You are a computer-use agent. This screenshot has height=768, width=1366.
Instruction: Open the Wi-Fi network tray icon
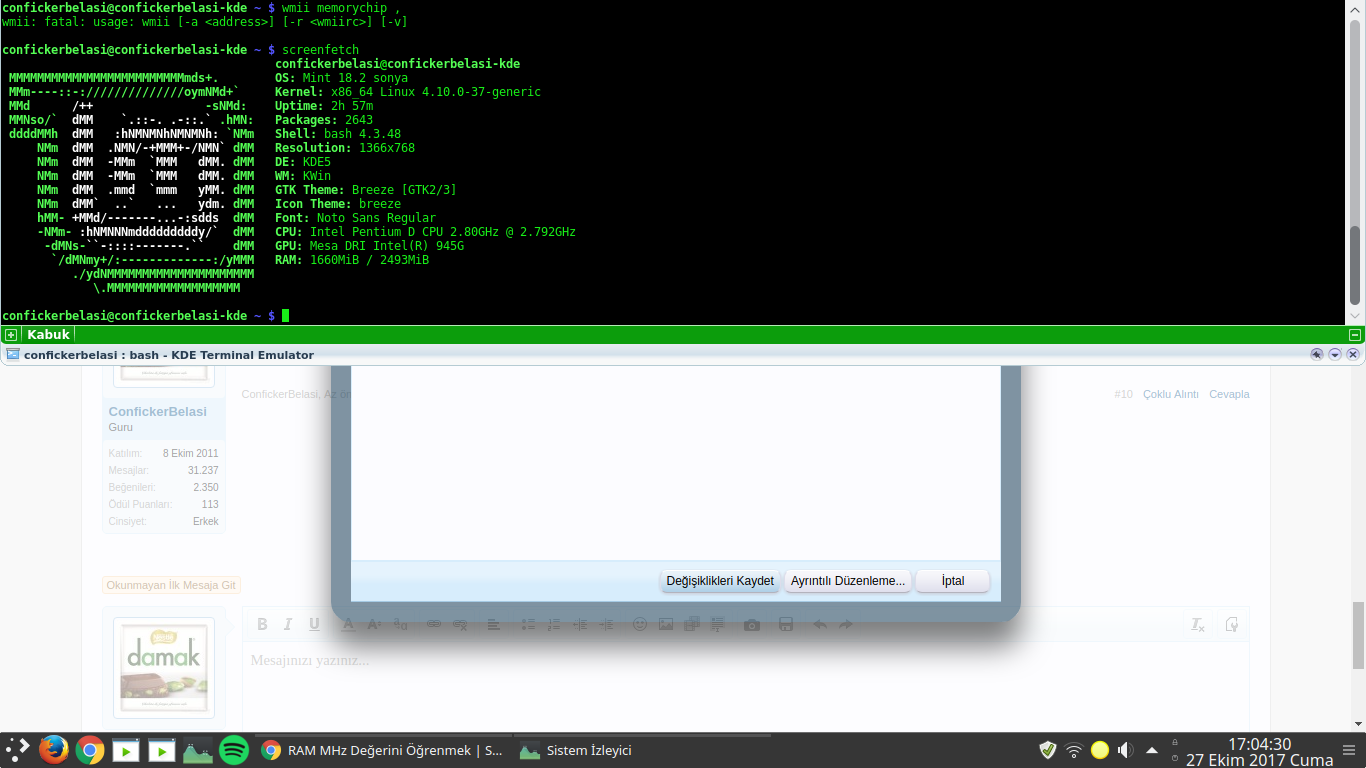point(1074,750)
